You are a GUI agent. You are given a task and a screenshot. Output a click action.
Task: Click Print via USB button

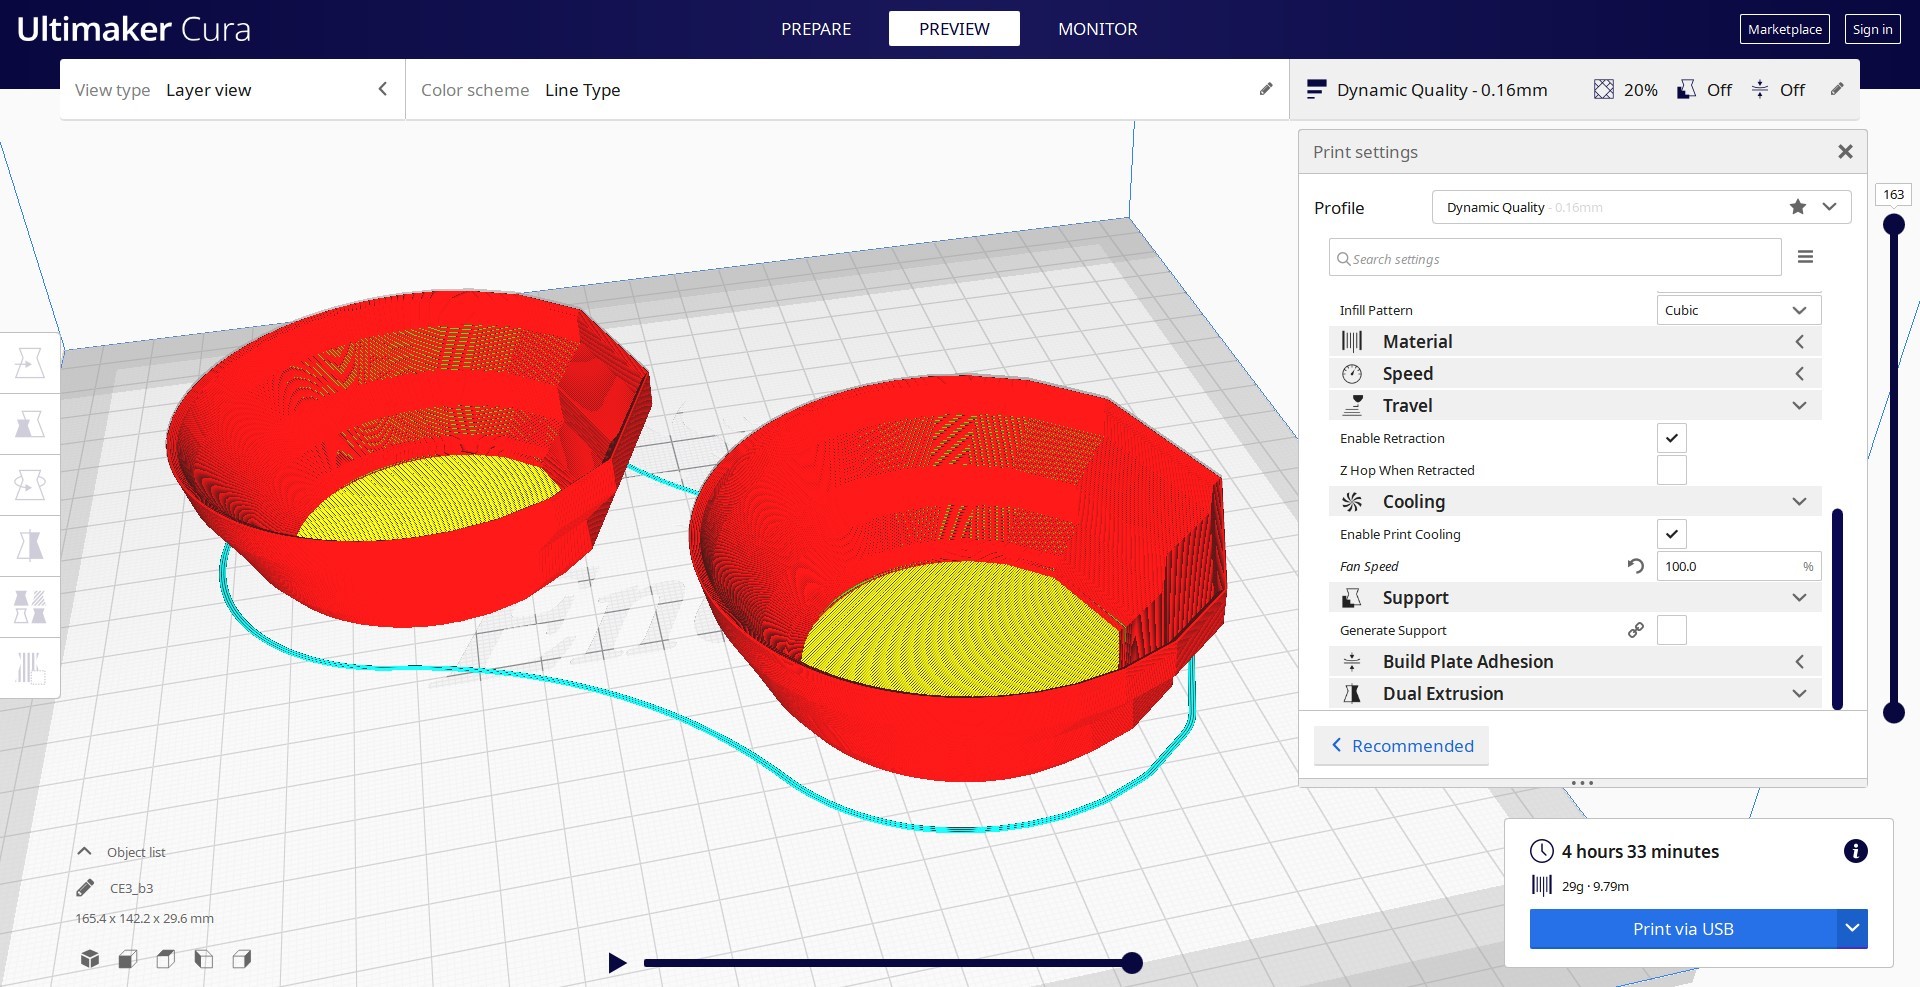[x=1683, y=928]
